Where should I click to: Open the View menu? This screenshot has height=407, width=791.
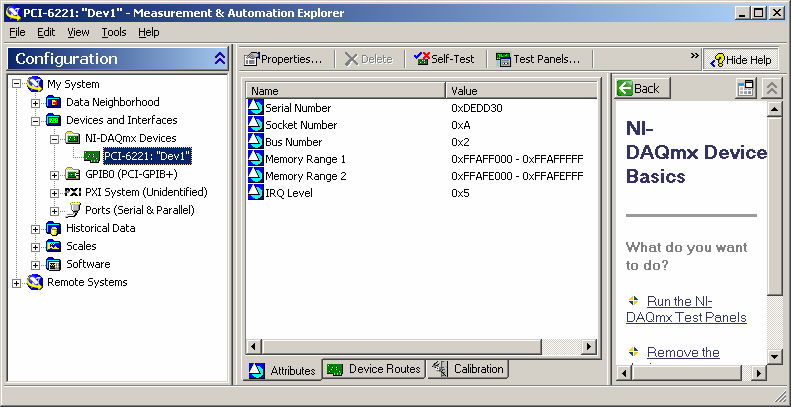[78, 32]
